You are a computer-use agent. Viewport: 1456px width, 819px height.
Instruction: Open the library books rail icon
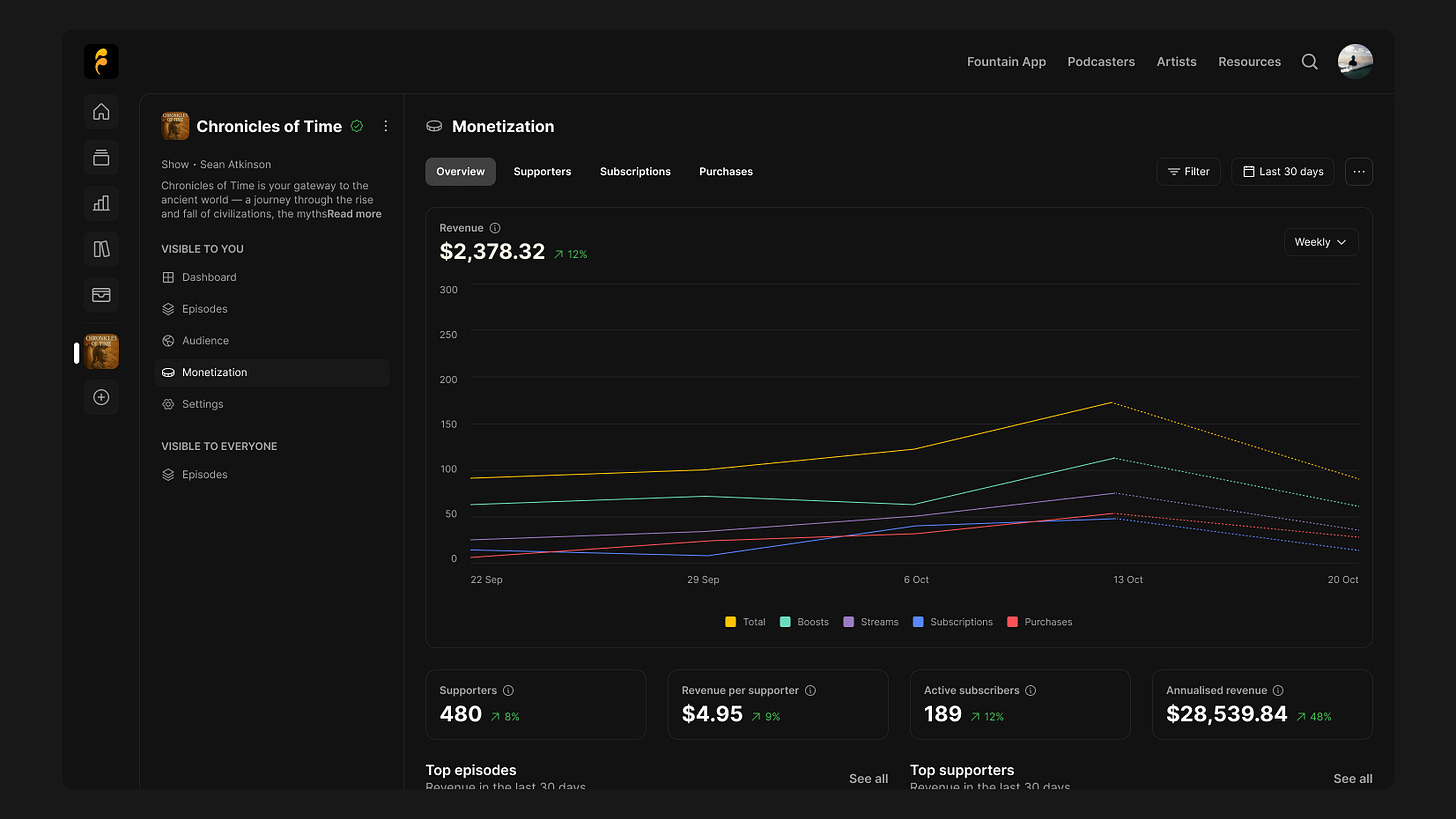click(x=101, y=249)
